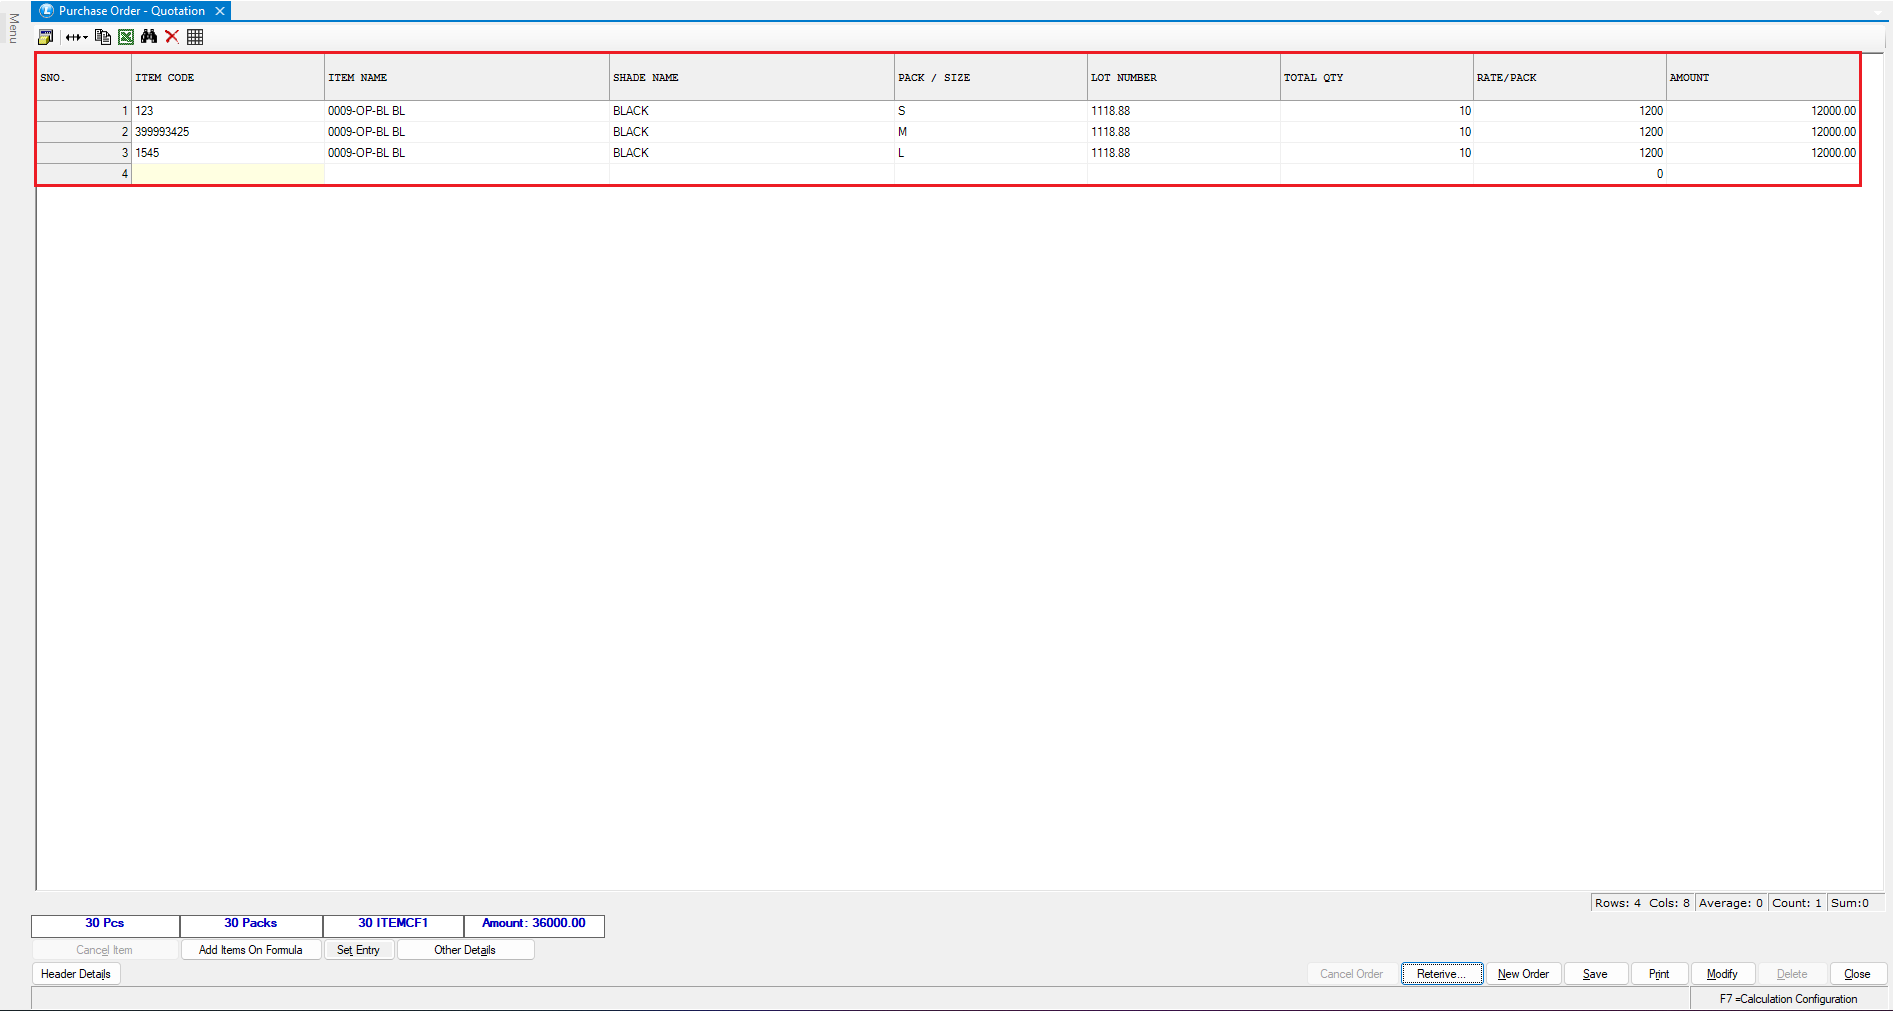The height and width of the screenshot is (1011, 1893).
Task: Click the binoculars search icon
Action: click(149, 37)
